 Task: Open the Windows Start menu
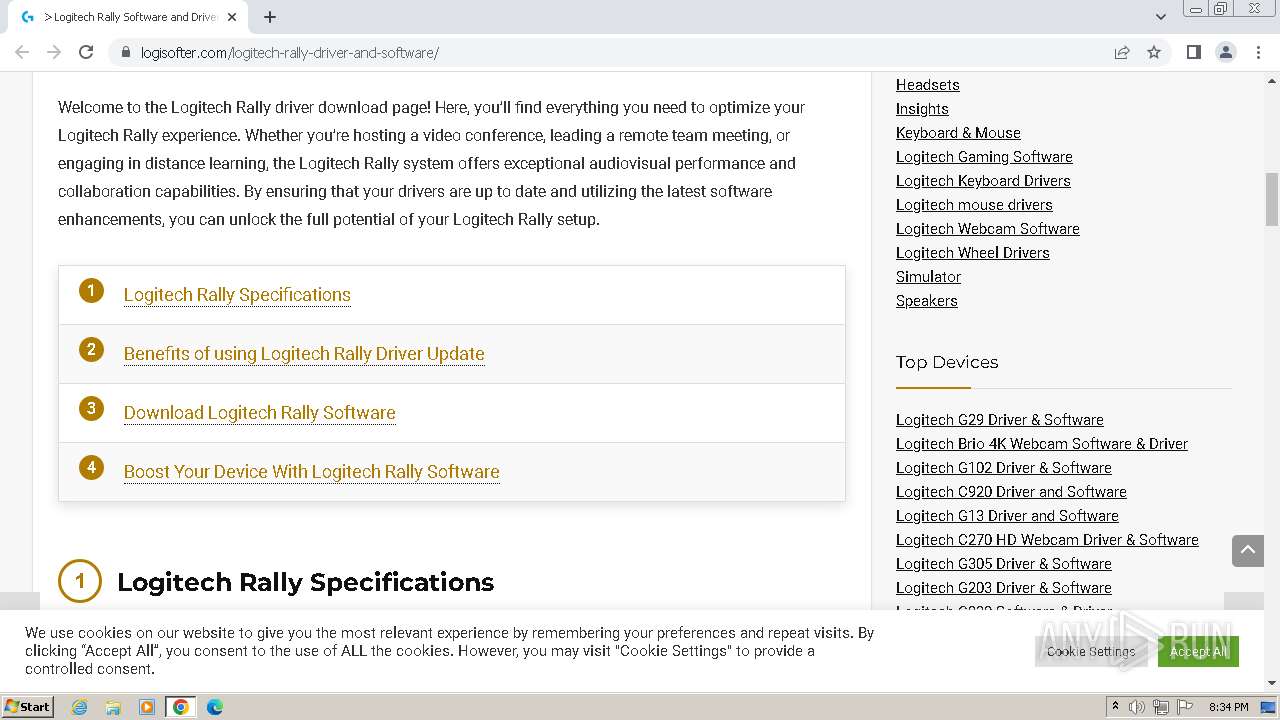click(x=27, y=706)
